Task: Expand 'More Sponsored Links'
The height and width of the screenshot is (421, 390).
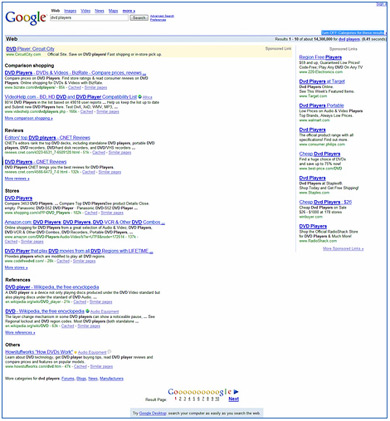Action: (x=343, y=249)
